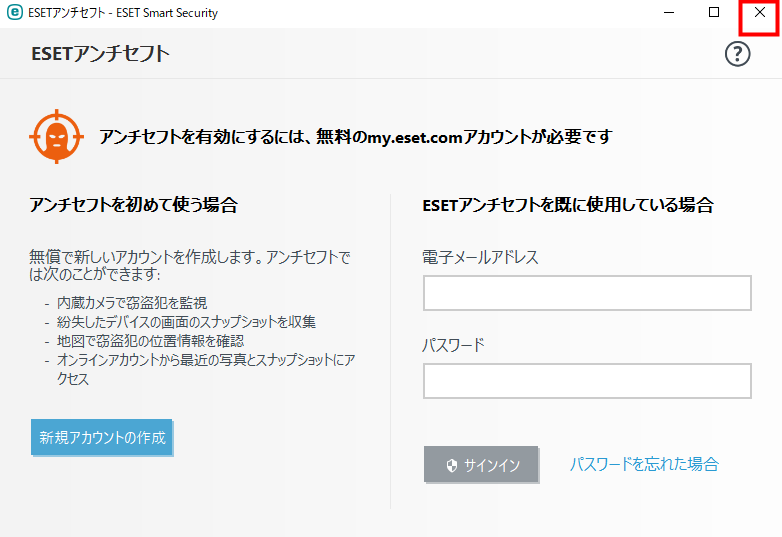Click the bullet 地図で窃盗犯の位置情報を確認
This screenshot has width=782, height=537.
point(150,341)
